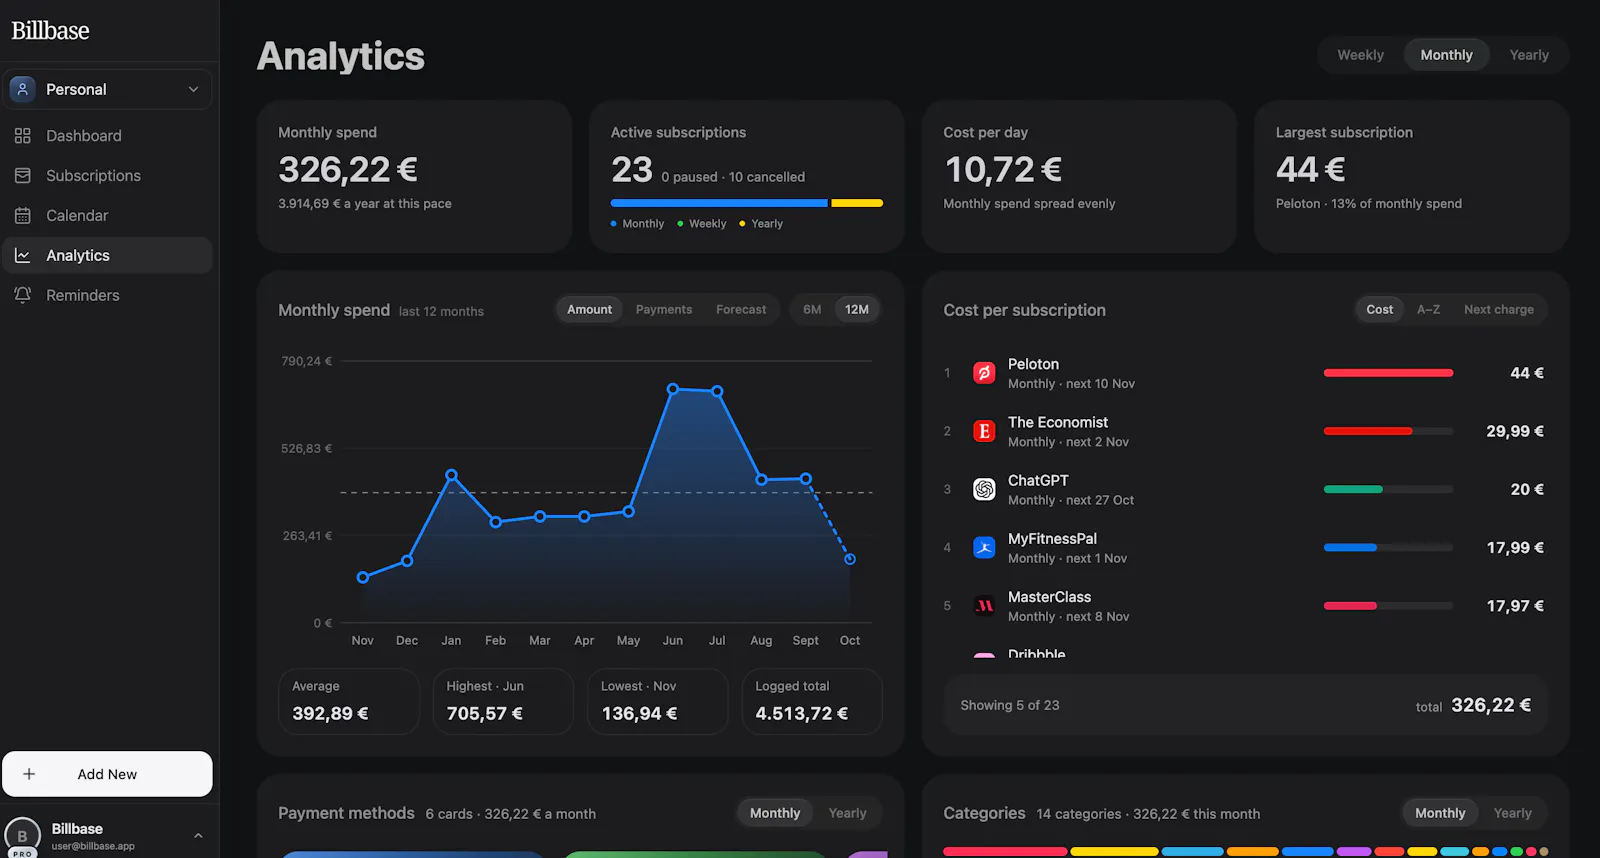Click the Personal profile avatar icon

23,89
